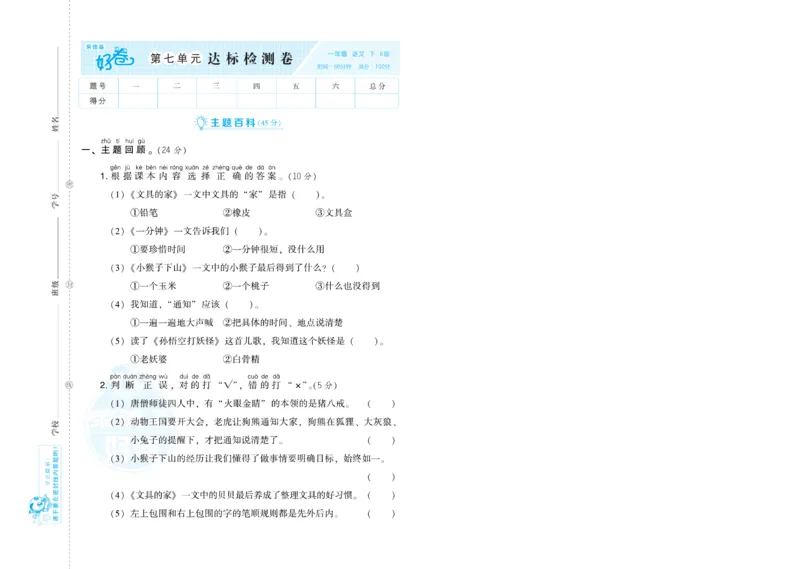Click the question about 《孙悟空打妖怪》这首儿歌

(247, 341)
